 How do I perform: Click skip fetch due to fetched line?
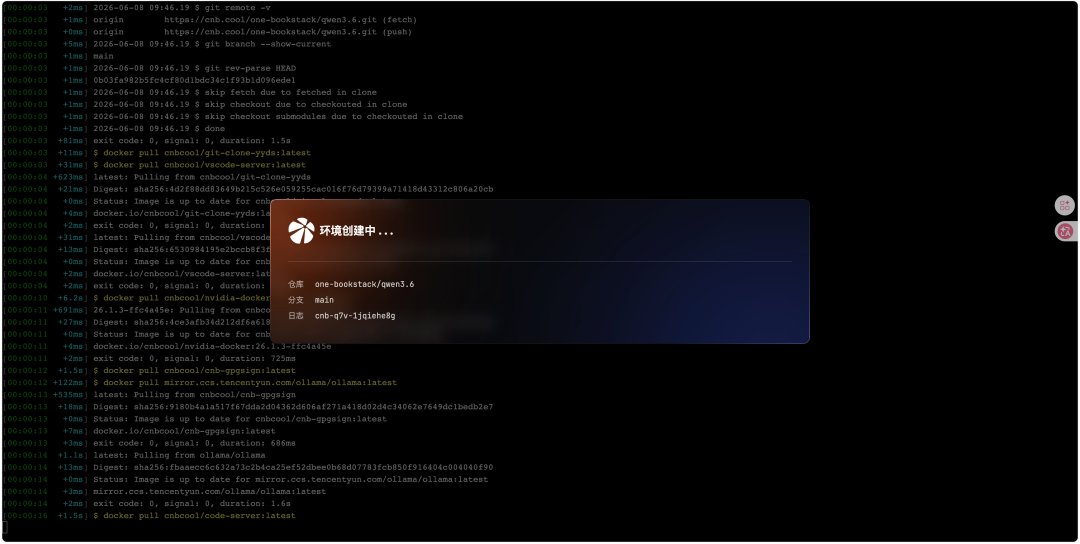[235, 92]
